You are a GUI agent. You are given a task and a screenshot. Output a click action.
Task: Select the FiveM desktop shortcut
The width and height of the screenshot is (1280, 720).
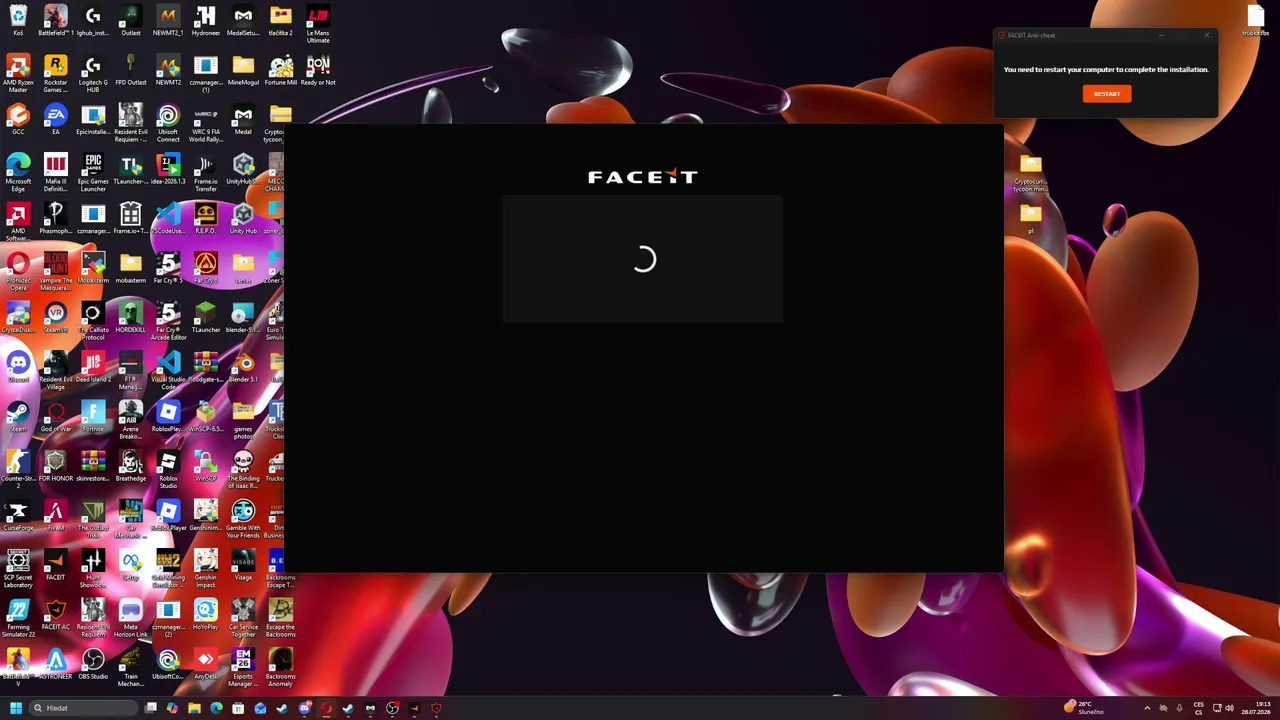[56, 516]
